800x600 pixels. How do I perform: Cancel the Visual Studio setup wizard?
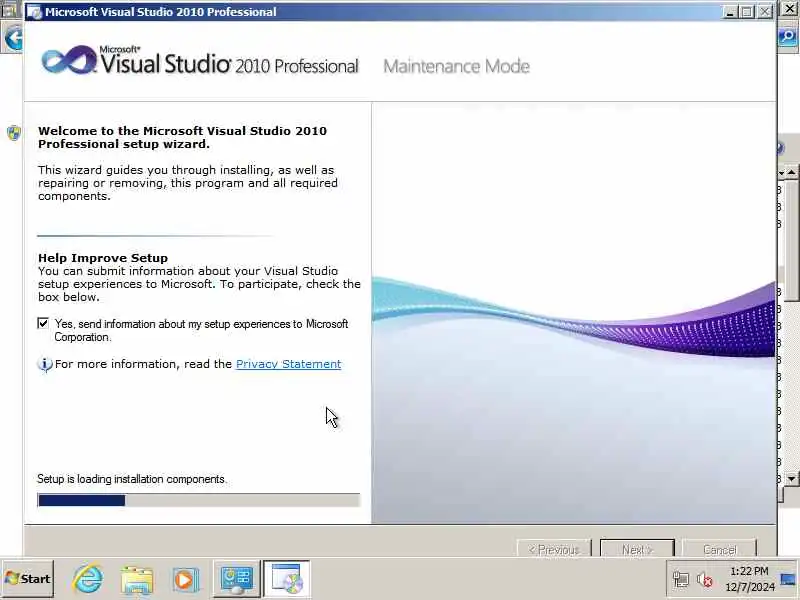[x=719, y=549]
